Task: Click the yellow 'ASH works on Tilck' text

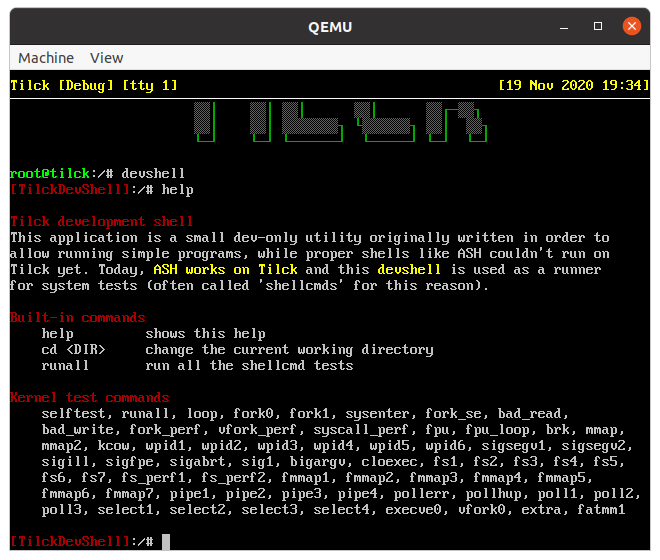Action: click(x=225, y=270)
